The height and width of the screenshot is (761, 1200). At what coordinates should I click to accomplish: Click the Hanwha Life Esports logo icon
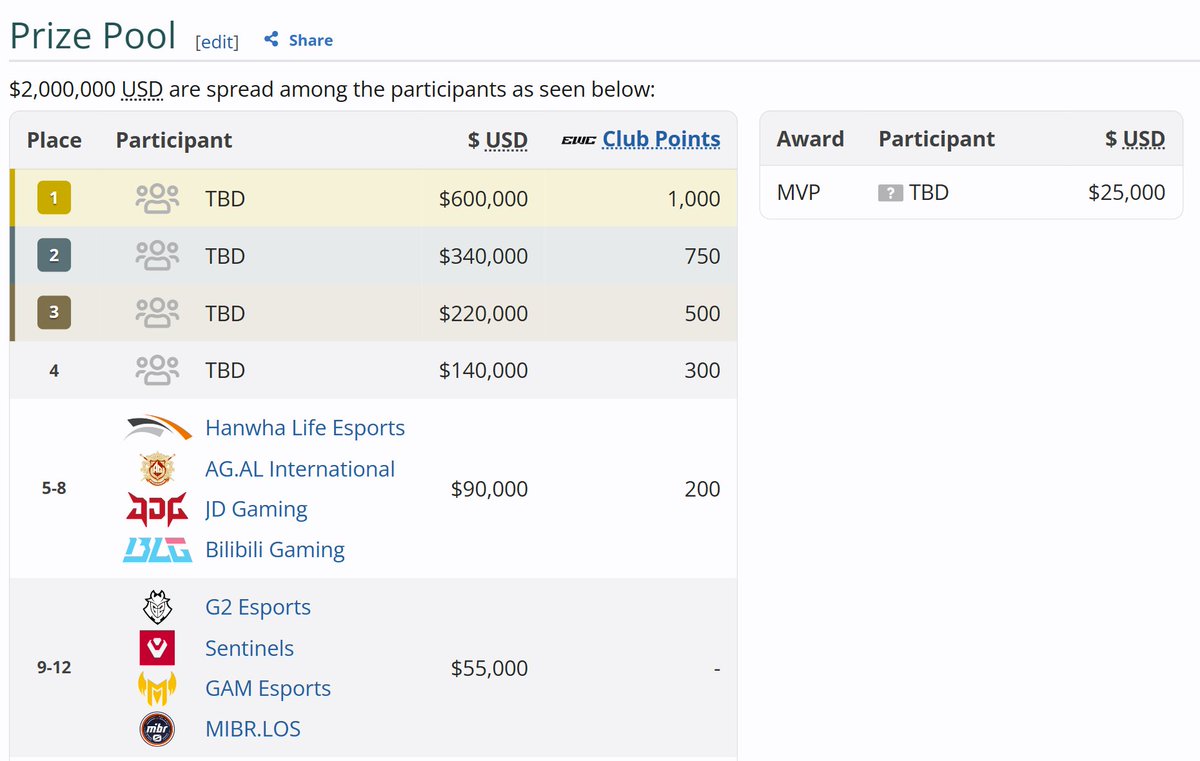158,428
